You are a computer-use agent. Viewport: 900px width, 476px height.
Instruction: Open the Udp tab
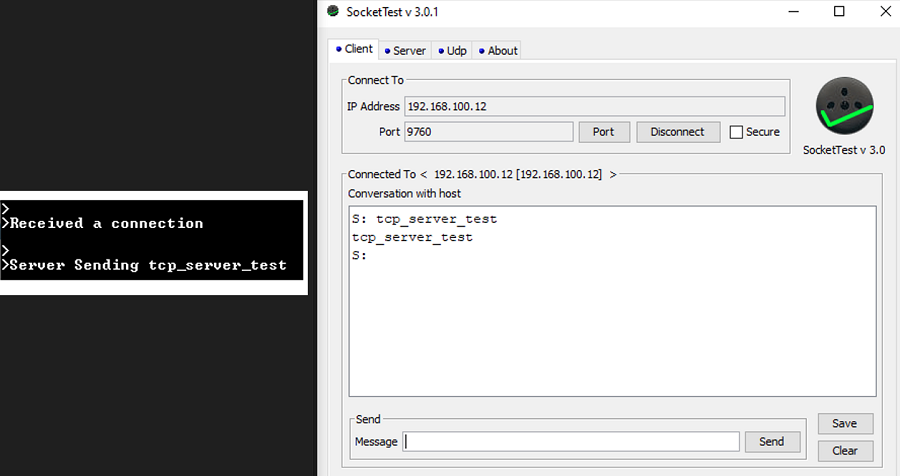[452, 51]
